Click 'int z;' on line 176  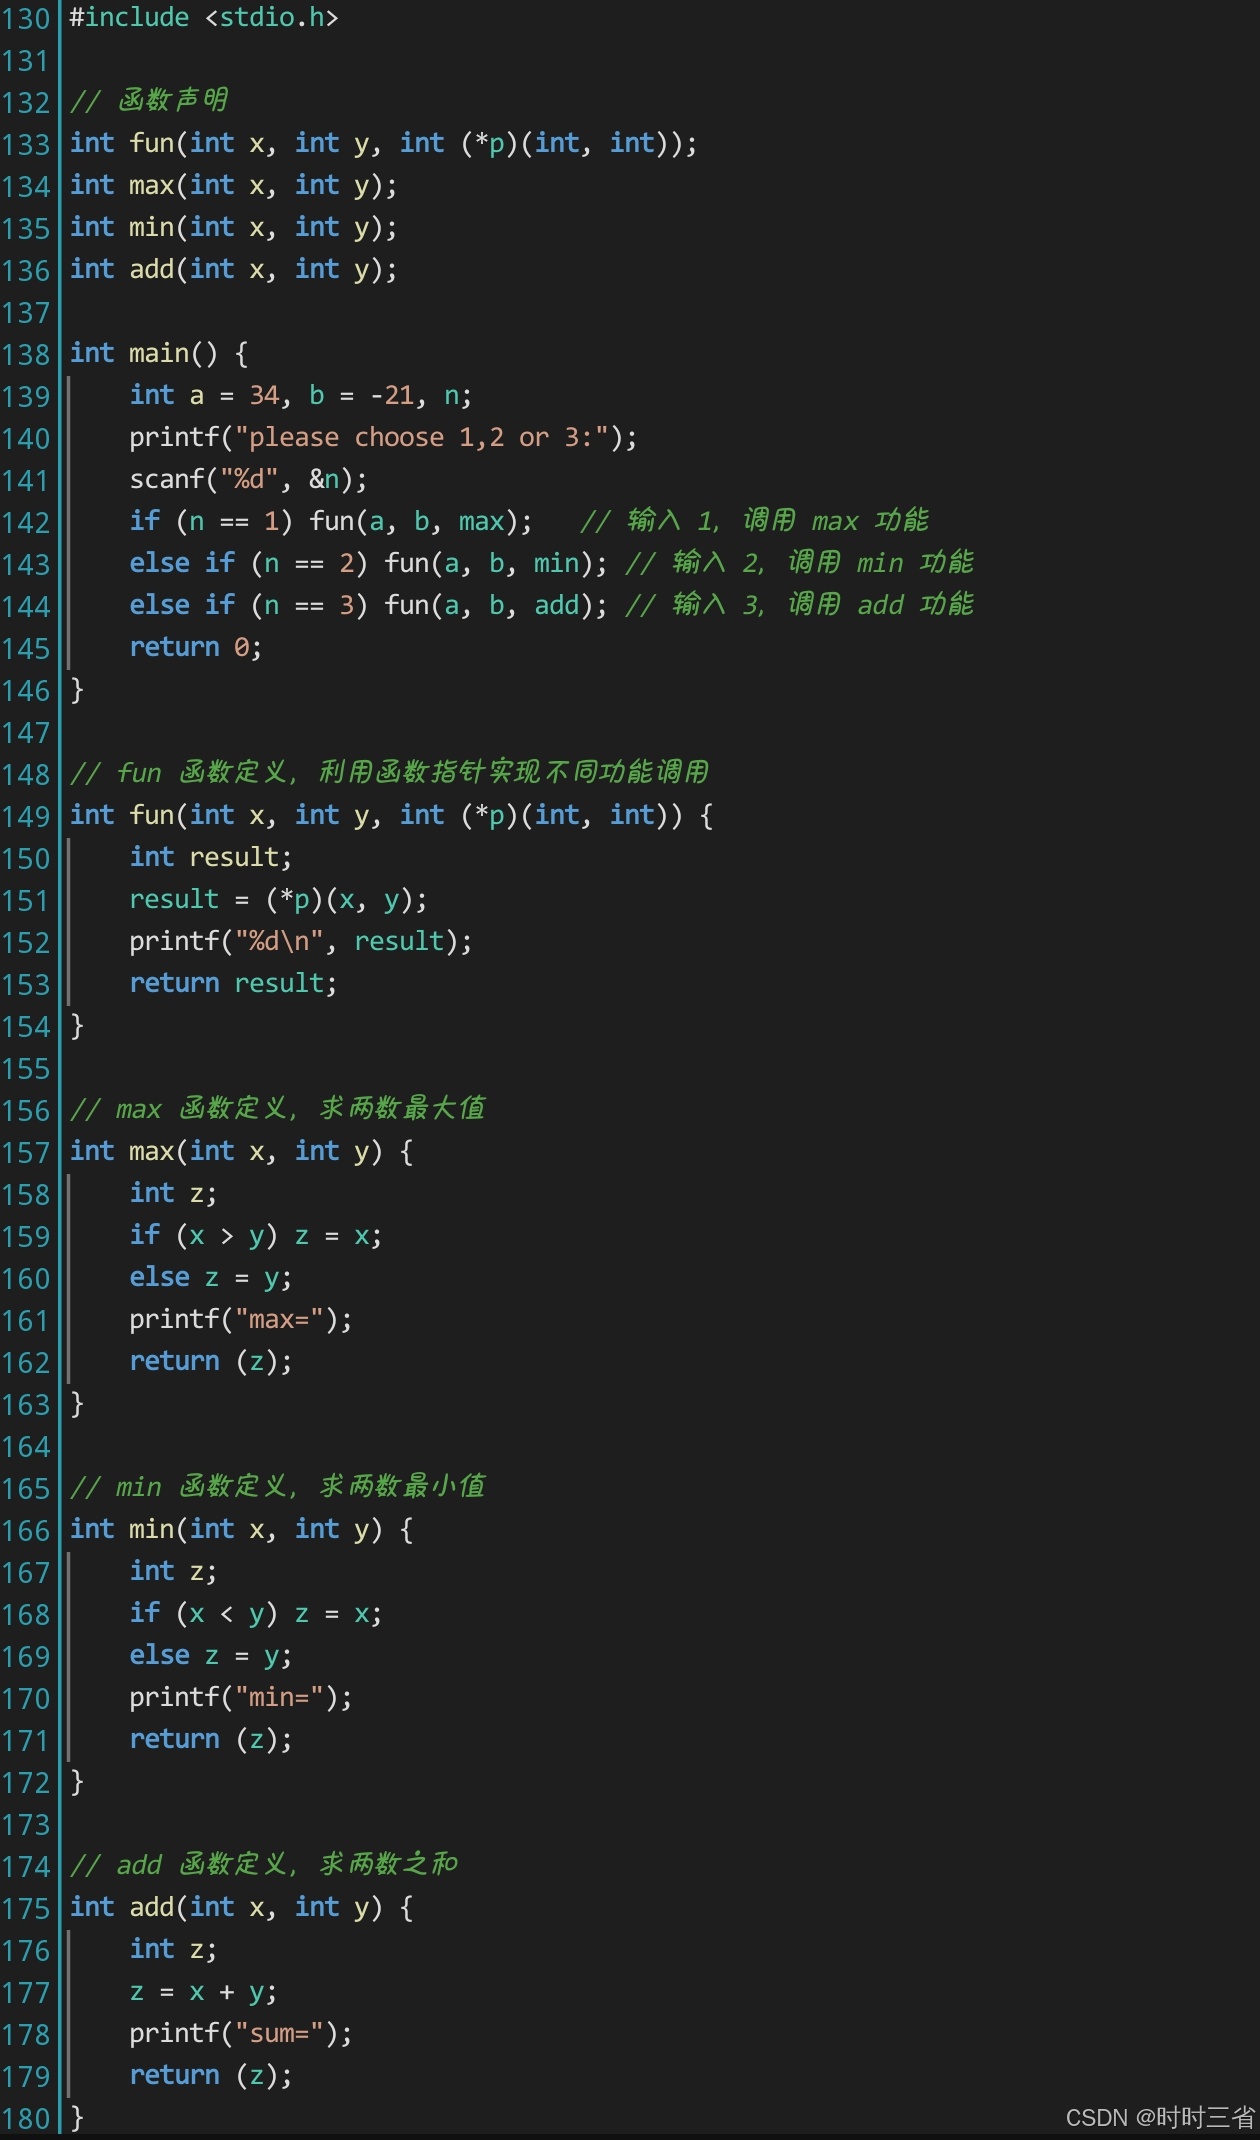[x=173, y=1950]
